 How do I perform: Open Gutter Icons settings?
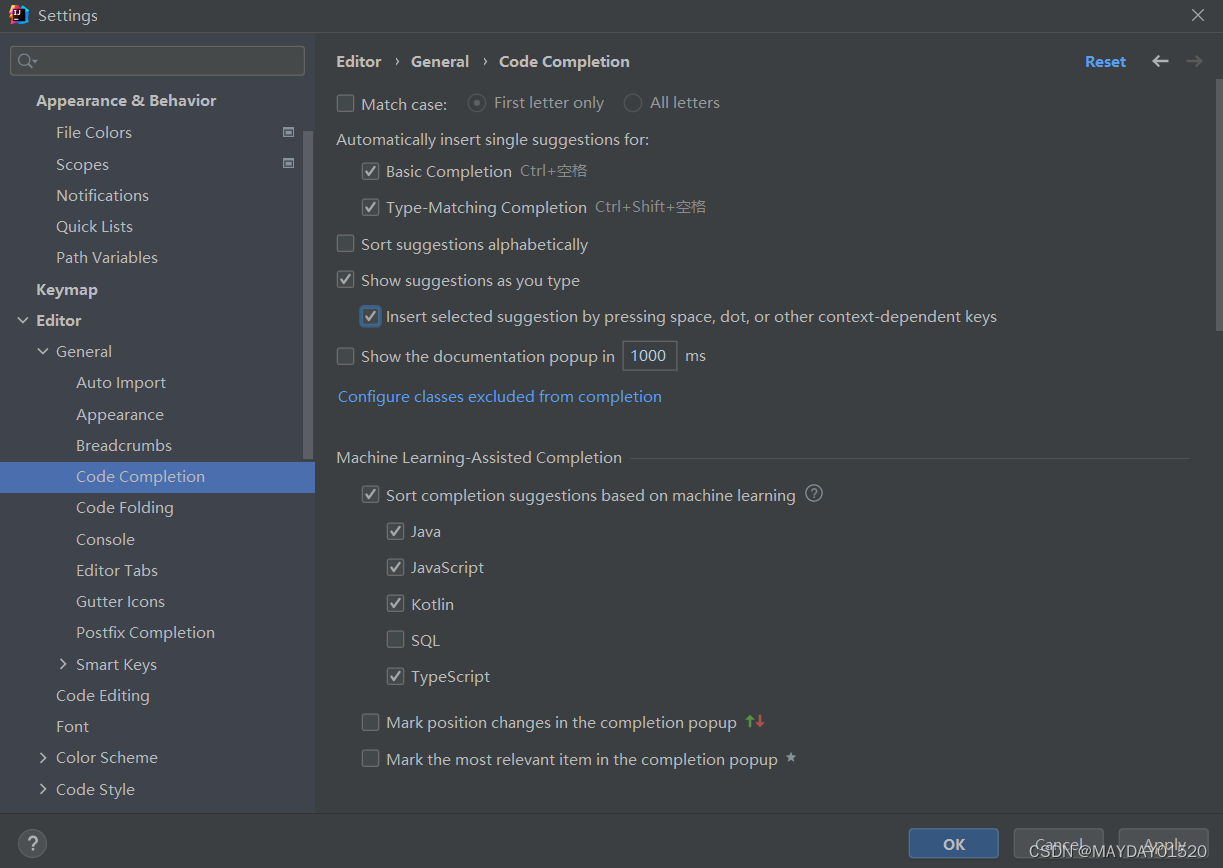tap(120, 601)
